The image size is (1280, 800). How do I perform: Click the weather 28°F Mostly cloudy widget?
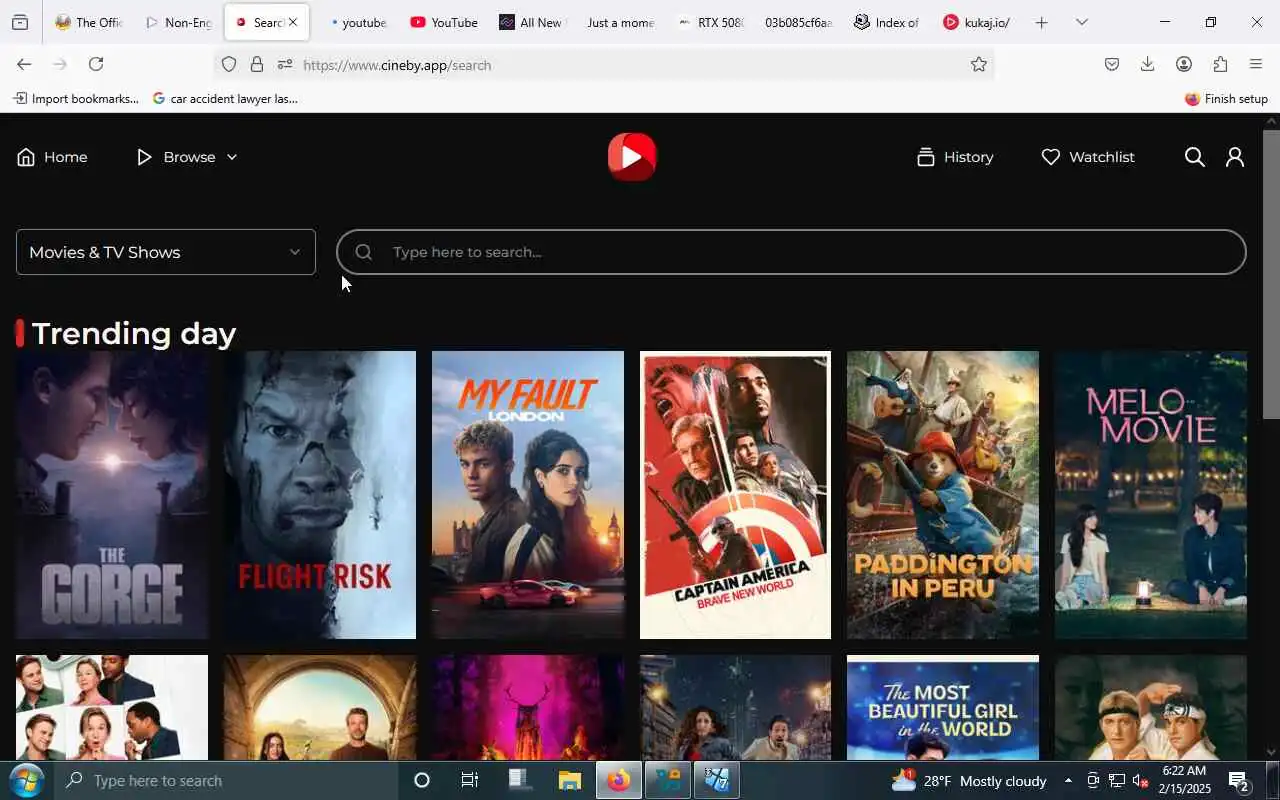(968, 780)
